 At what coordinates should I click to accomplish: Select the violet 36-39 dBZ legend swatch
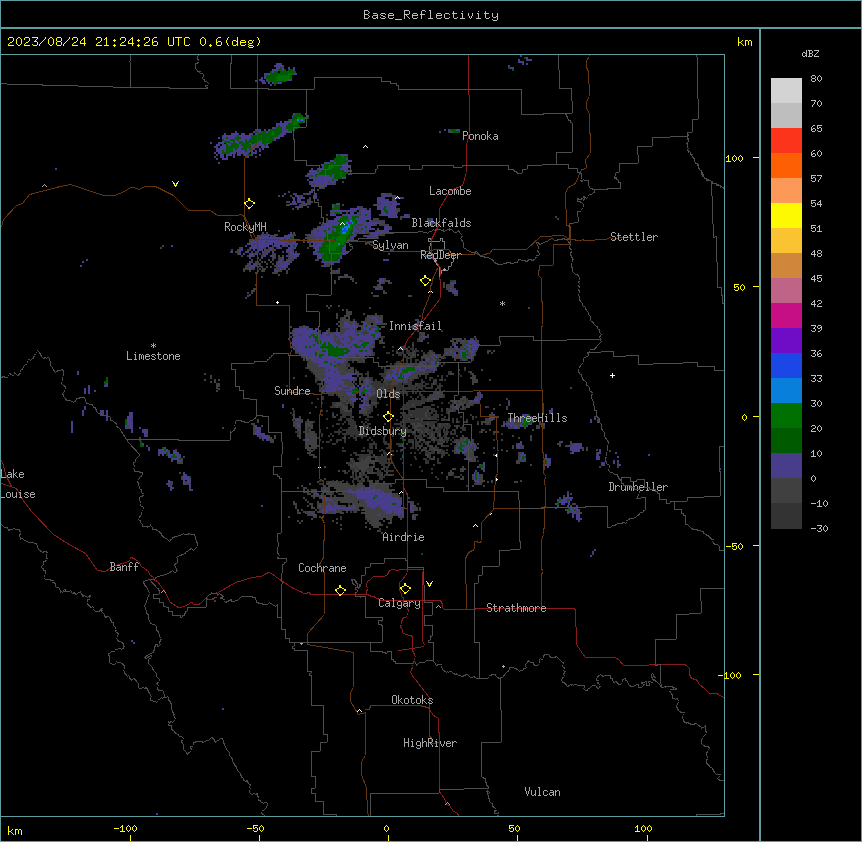(786, 341)
